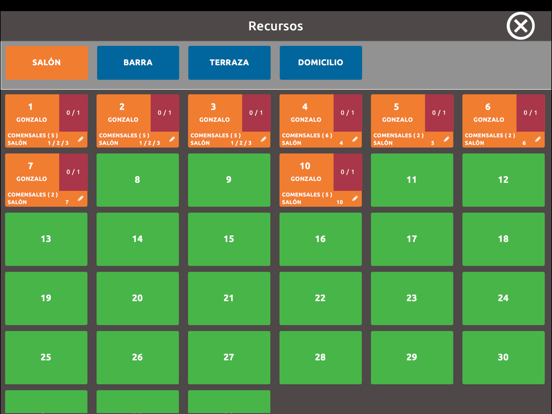Select free table 8
The image size is (552, 414).
click(138, 180)
